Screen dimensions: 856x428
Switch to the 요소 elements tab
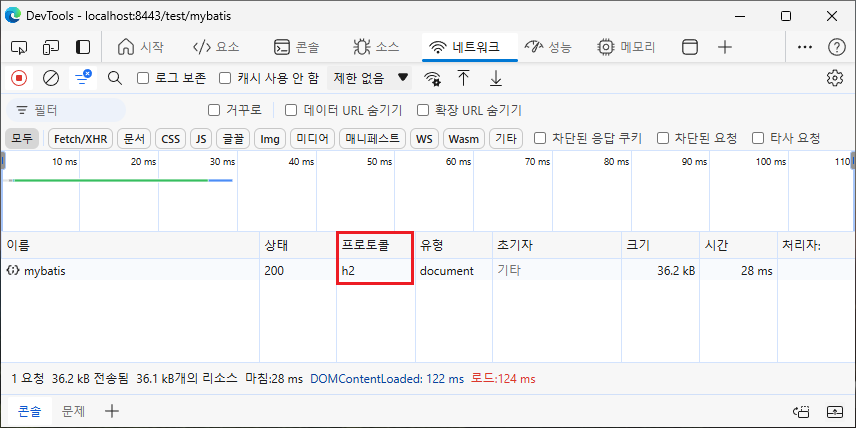tap(216, 47)
